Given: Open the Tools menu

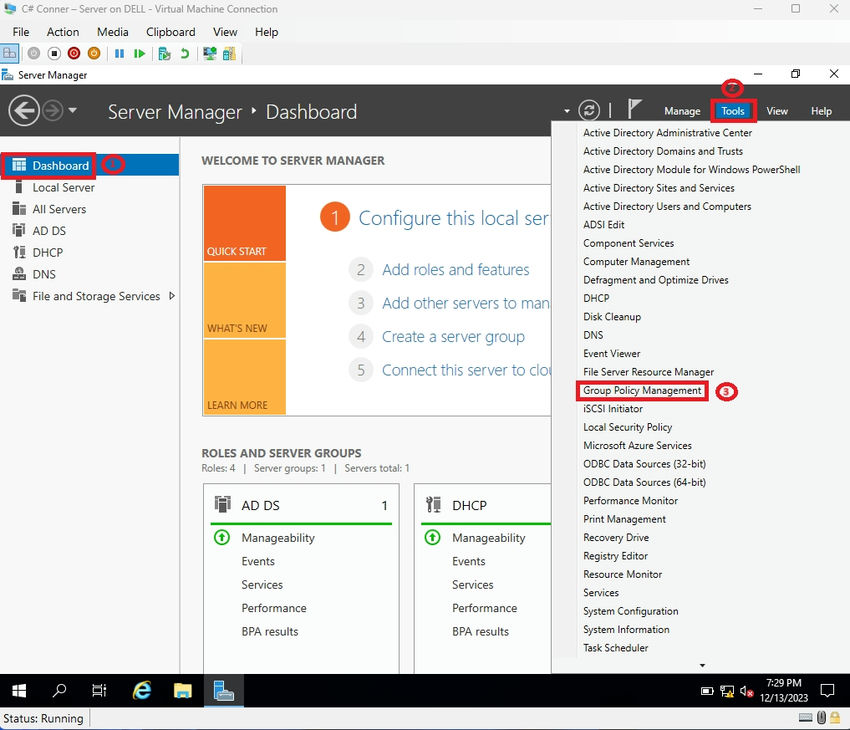Looking at the screenshot, I should coord(733,111).
